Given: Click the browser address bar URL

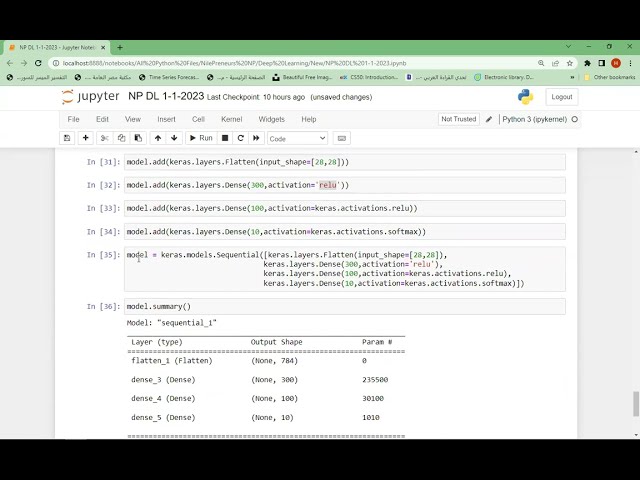Looking at the screenshot, I should 235,63.
